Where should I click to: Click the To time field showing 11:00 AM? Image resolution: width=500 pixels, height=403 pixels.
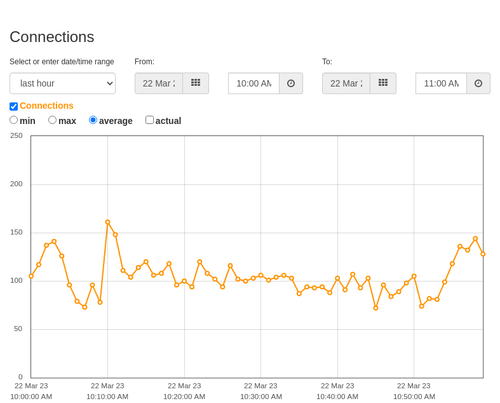tap(441, 83)
